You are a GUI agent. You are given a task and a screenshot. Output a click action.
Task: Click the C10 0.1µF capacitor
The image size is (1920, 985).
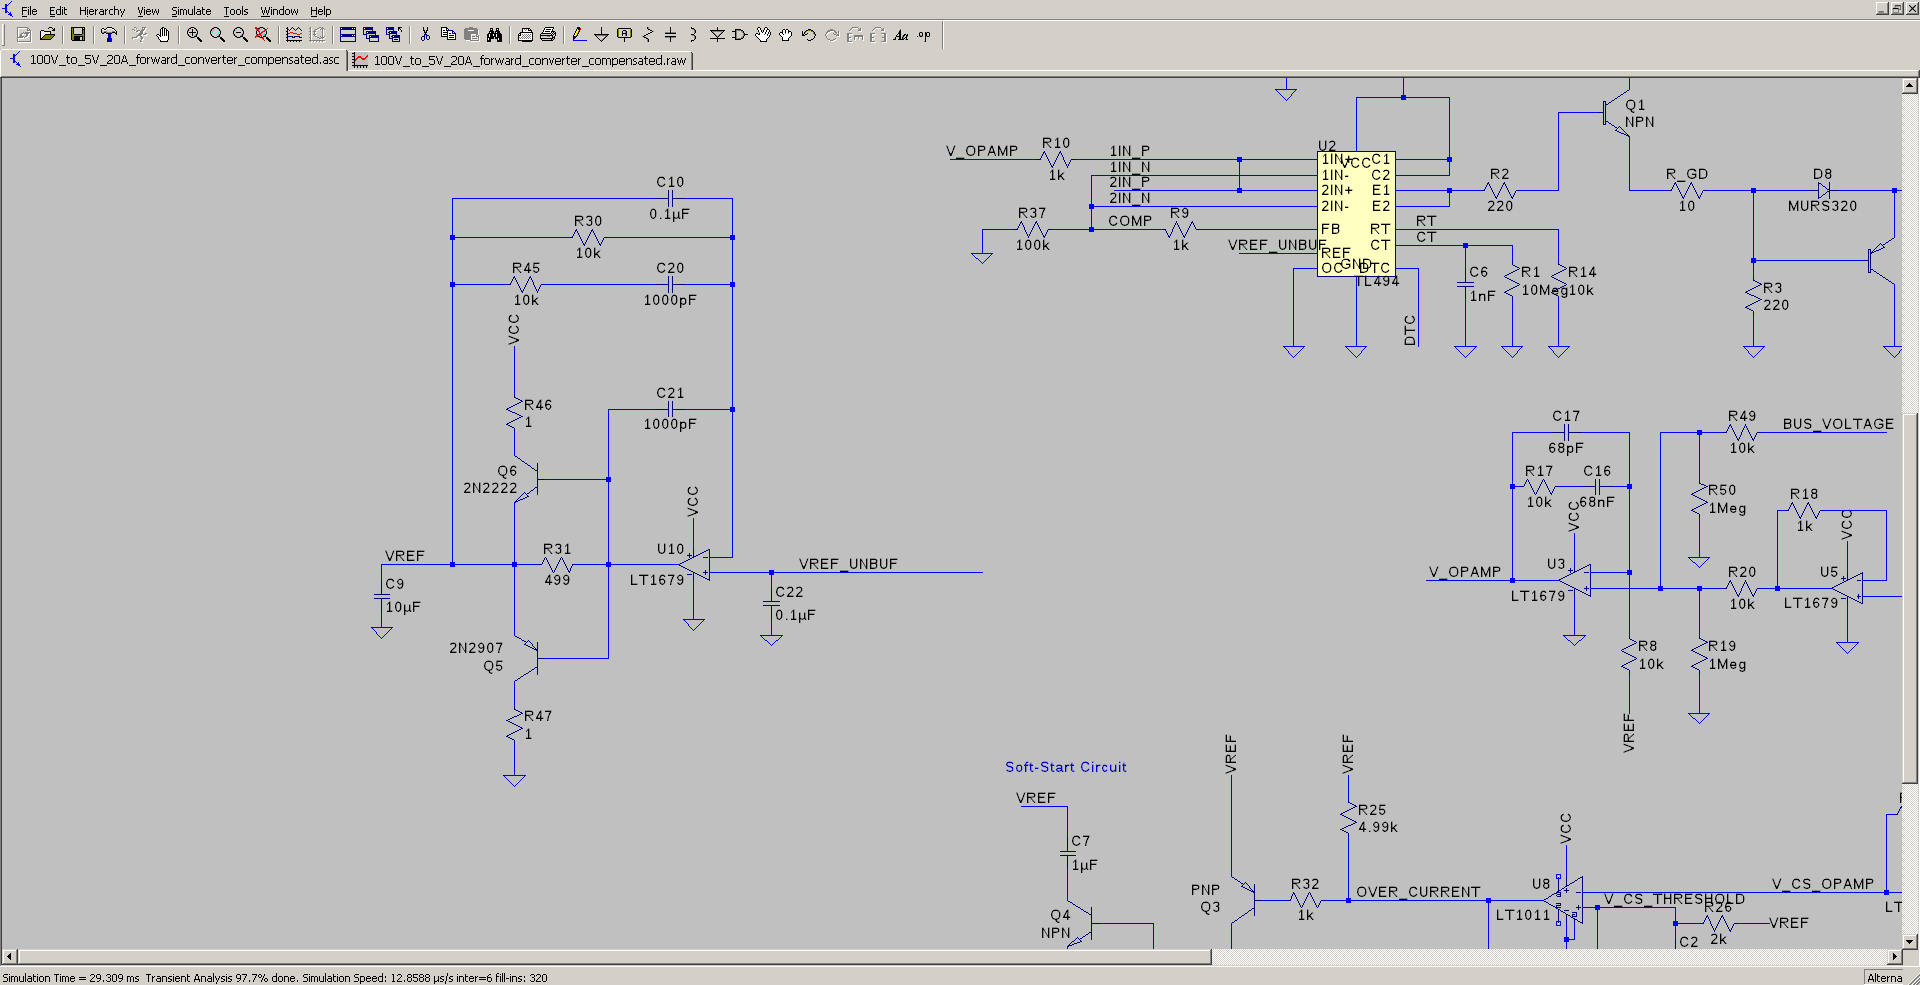[x=670, y=198]
